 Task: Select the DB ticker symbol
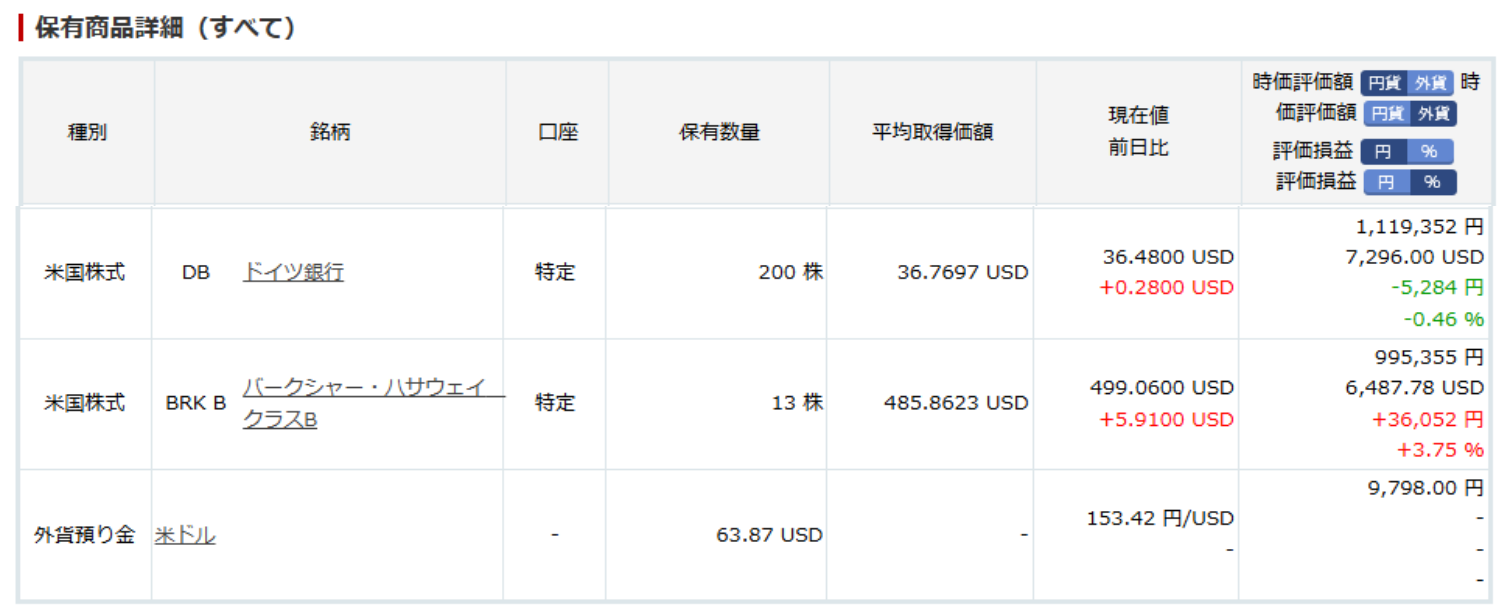coord(197,272)
